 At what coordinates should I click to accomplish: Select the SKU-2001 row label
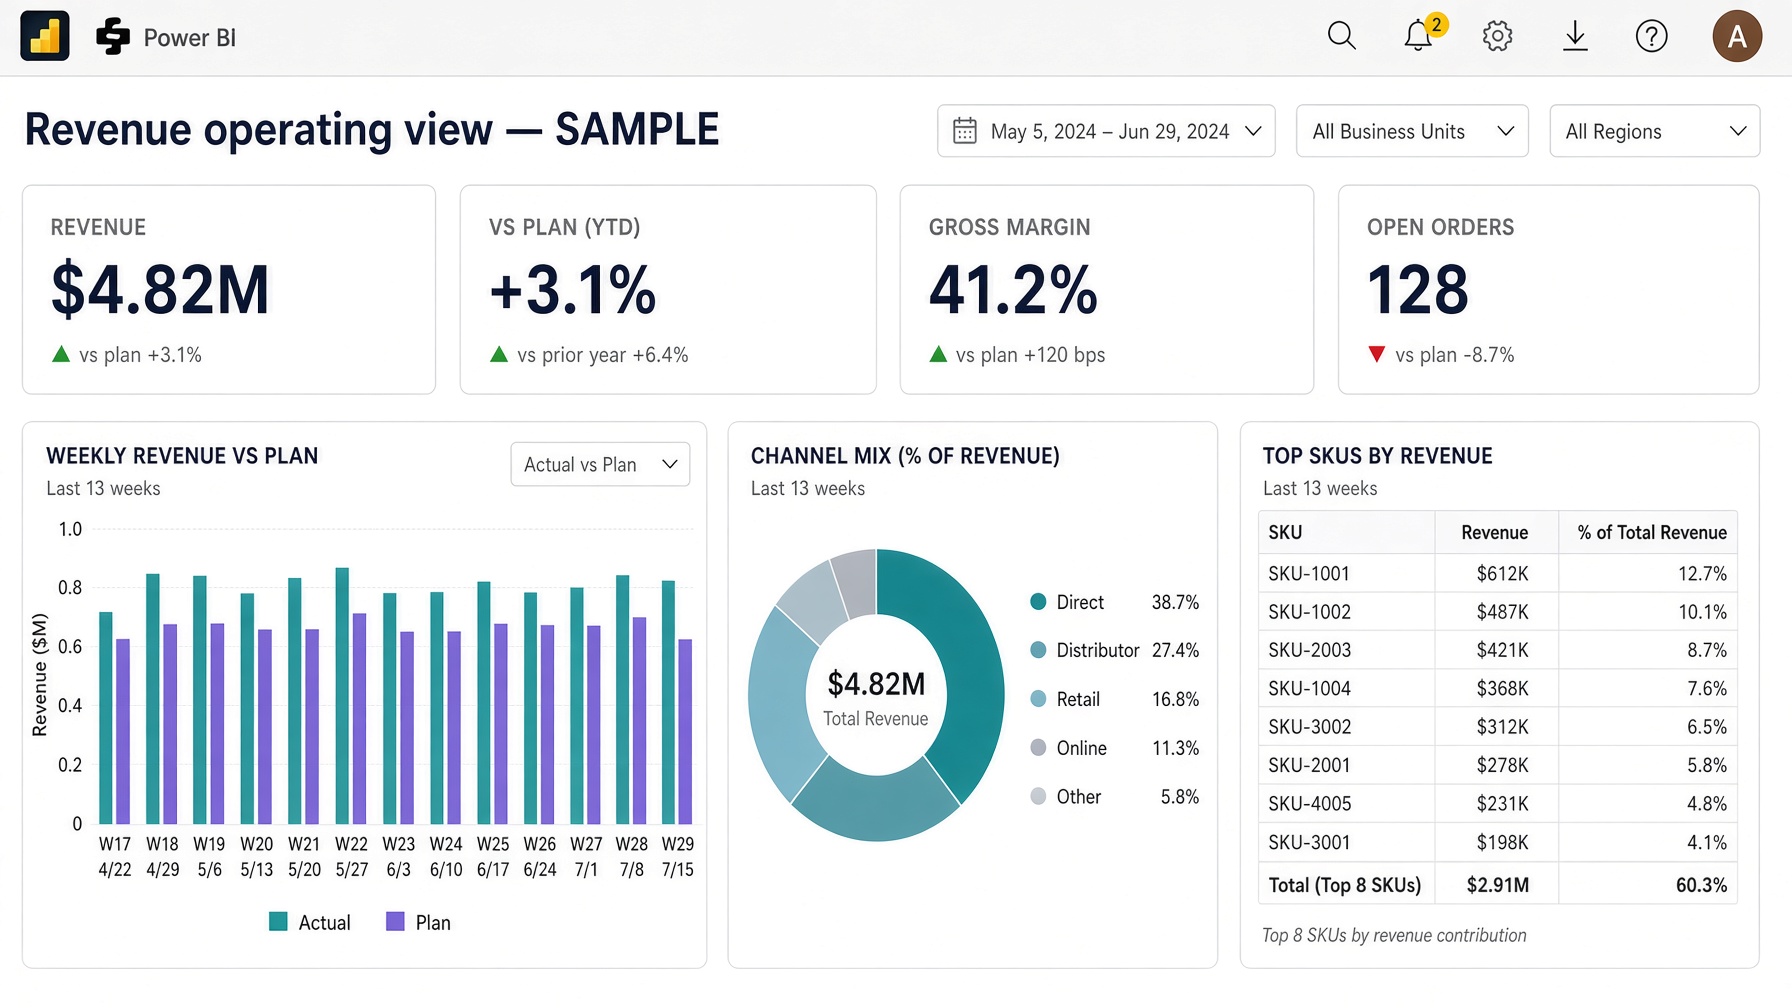1309,765
